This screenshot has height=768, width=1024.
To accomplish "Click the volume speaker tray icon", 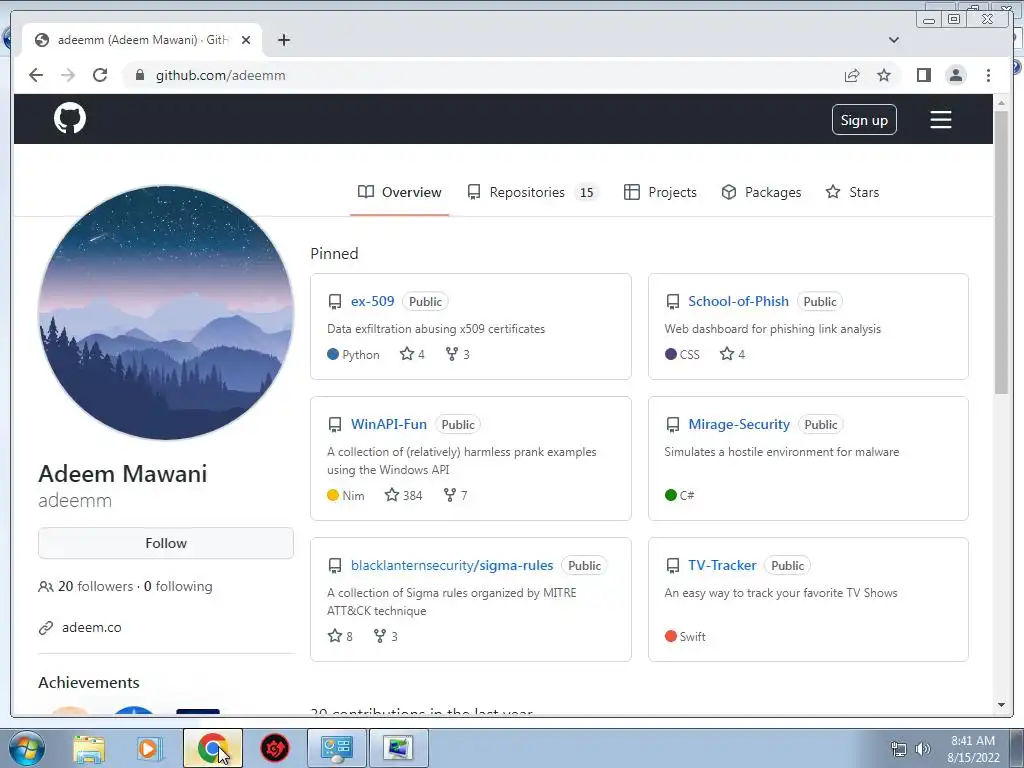I will (922, 749).
